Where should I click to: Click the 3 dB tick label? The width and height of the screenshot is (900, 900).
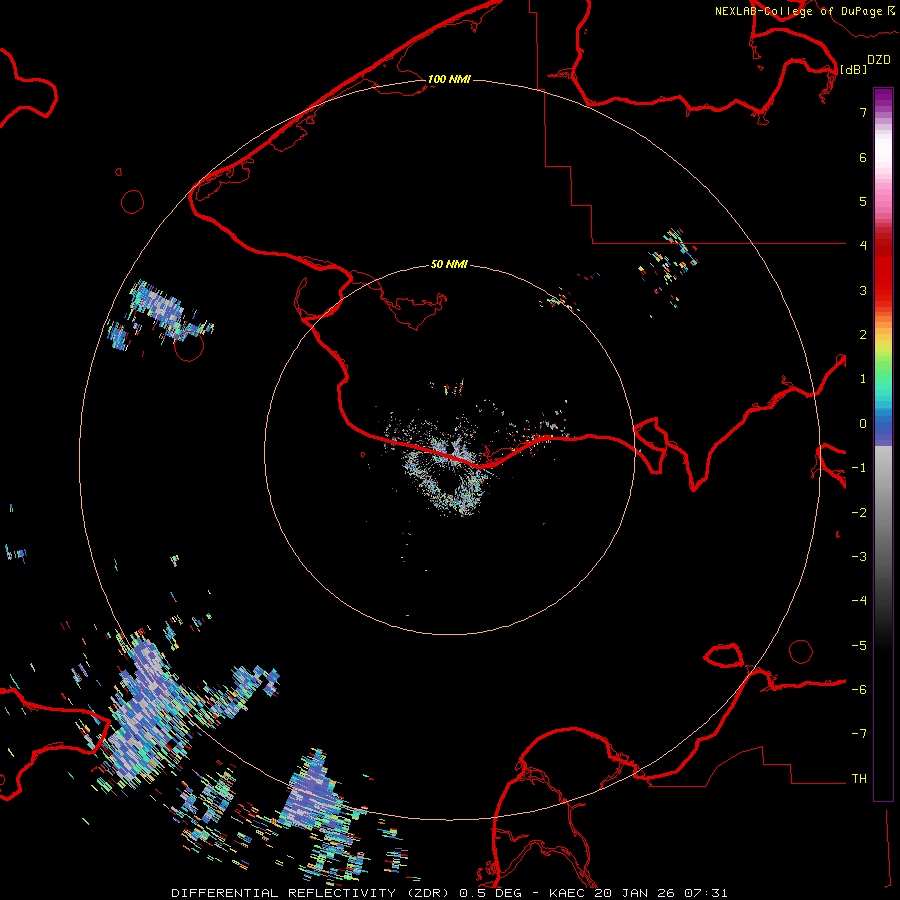point(863,290)
